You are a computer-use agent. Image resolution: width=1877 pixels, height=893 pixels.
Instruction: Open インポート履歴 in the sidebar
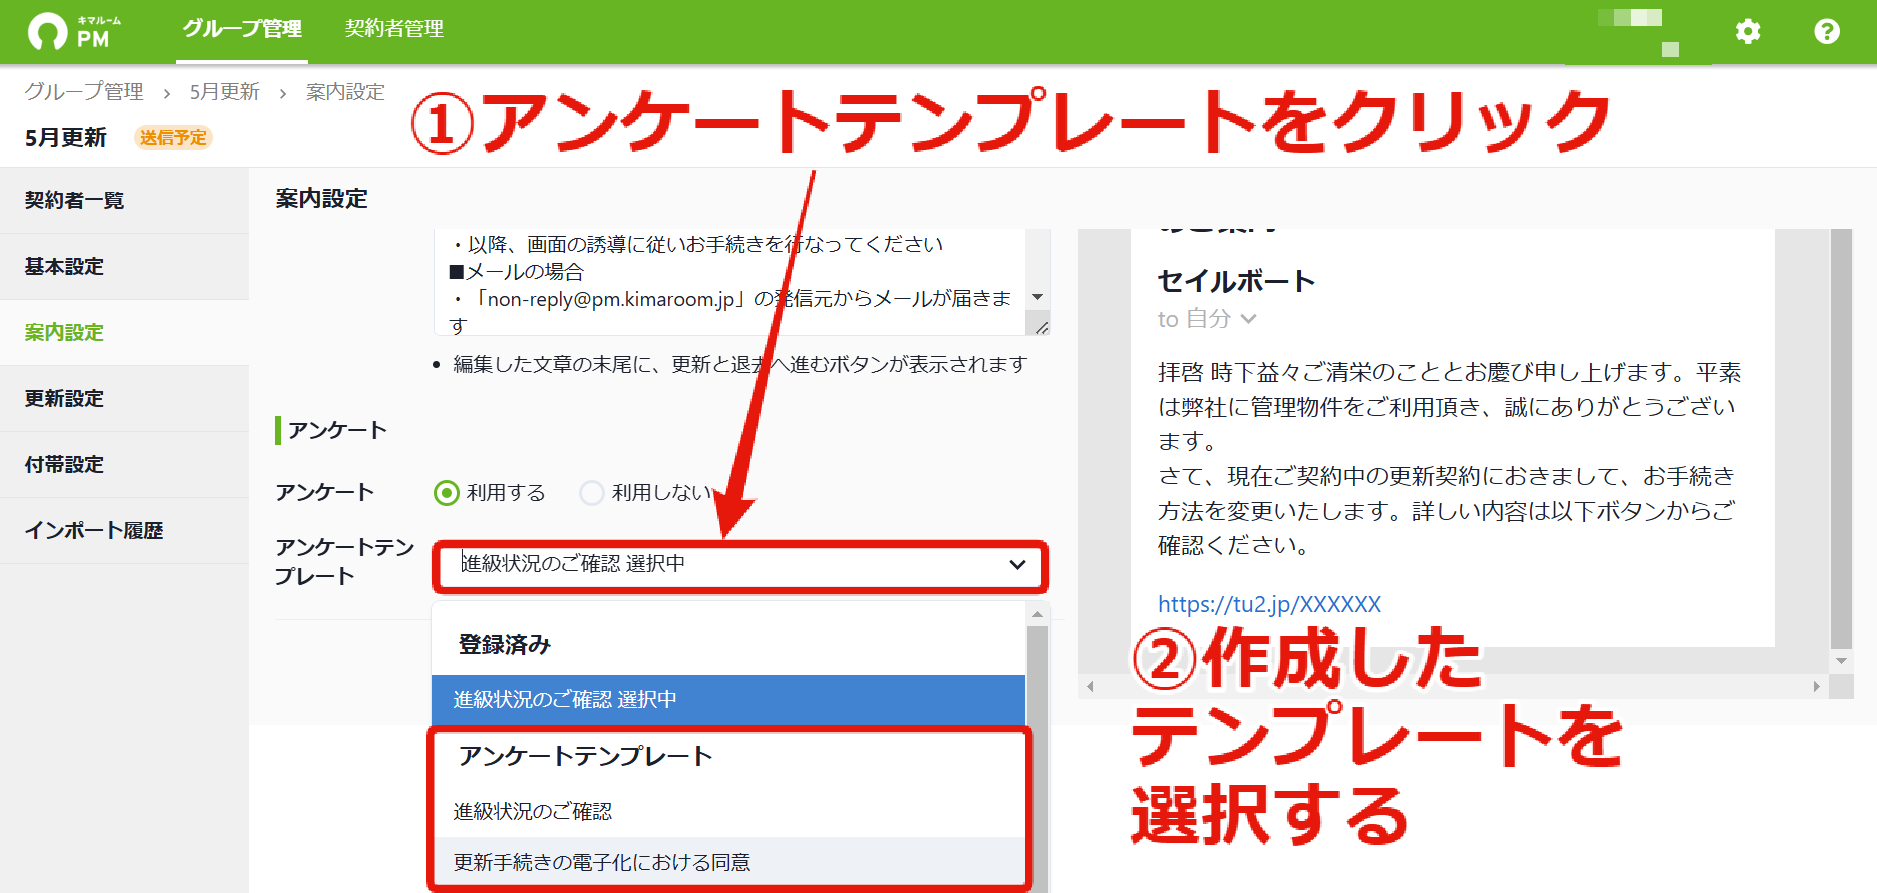tap(124, 530)
